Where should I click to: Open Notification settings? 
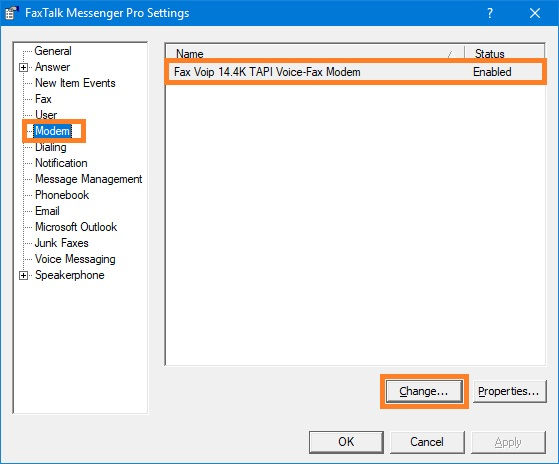[61, 163]
